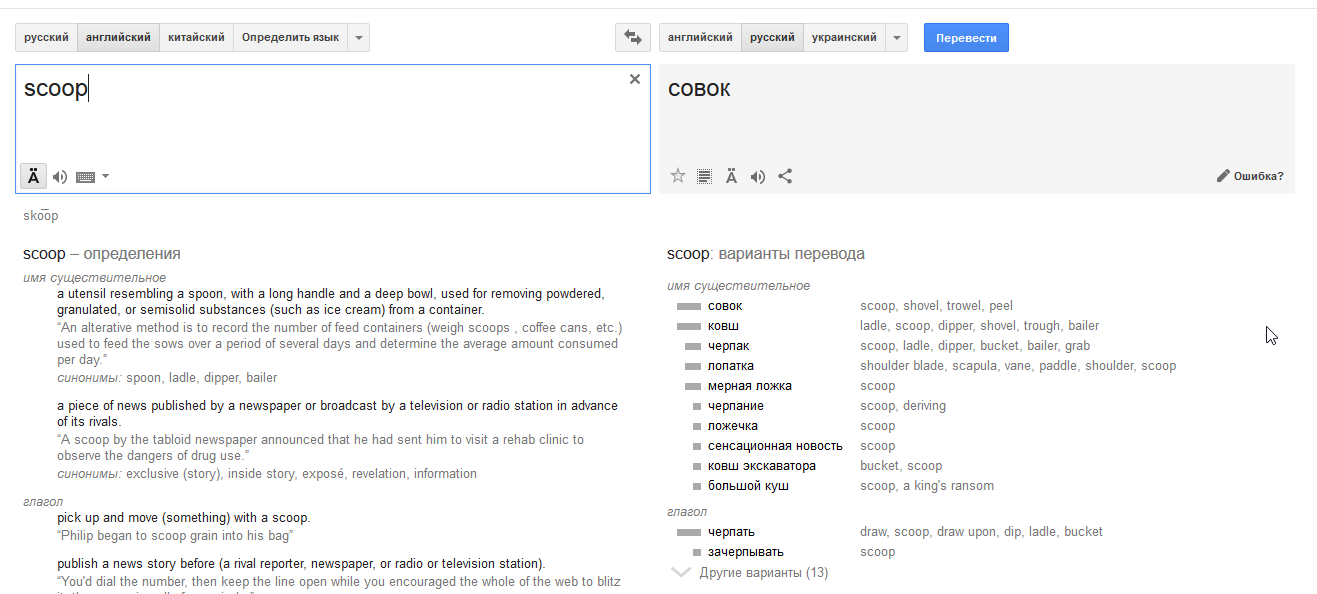Select all translated text icon
The width and height of the screenshot is (1317, 594).
point(705,176)
